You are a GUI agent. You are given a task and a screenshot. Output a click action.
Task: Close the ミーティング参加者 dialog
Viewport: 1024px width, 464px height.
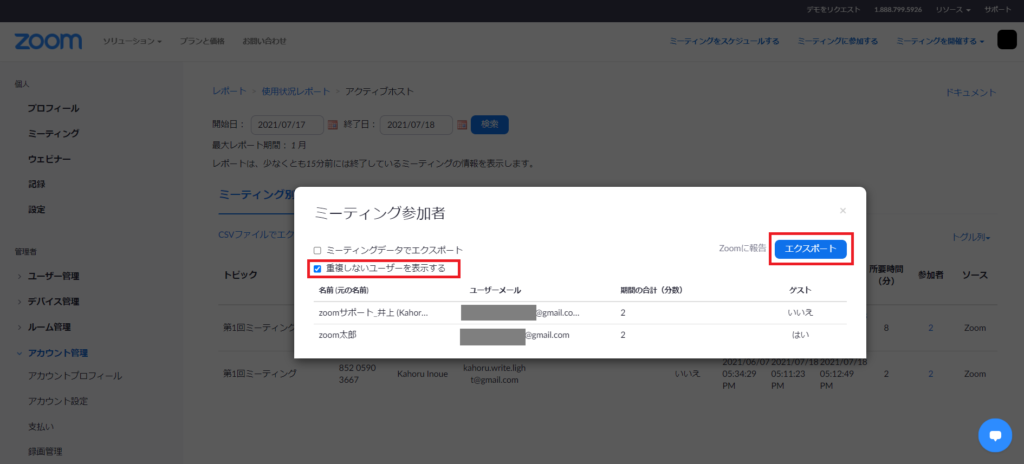[x=842, y=211]
